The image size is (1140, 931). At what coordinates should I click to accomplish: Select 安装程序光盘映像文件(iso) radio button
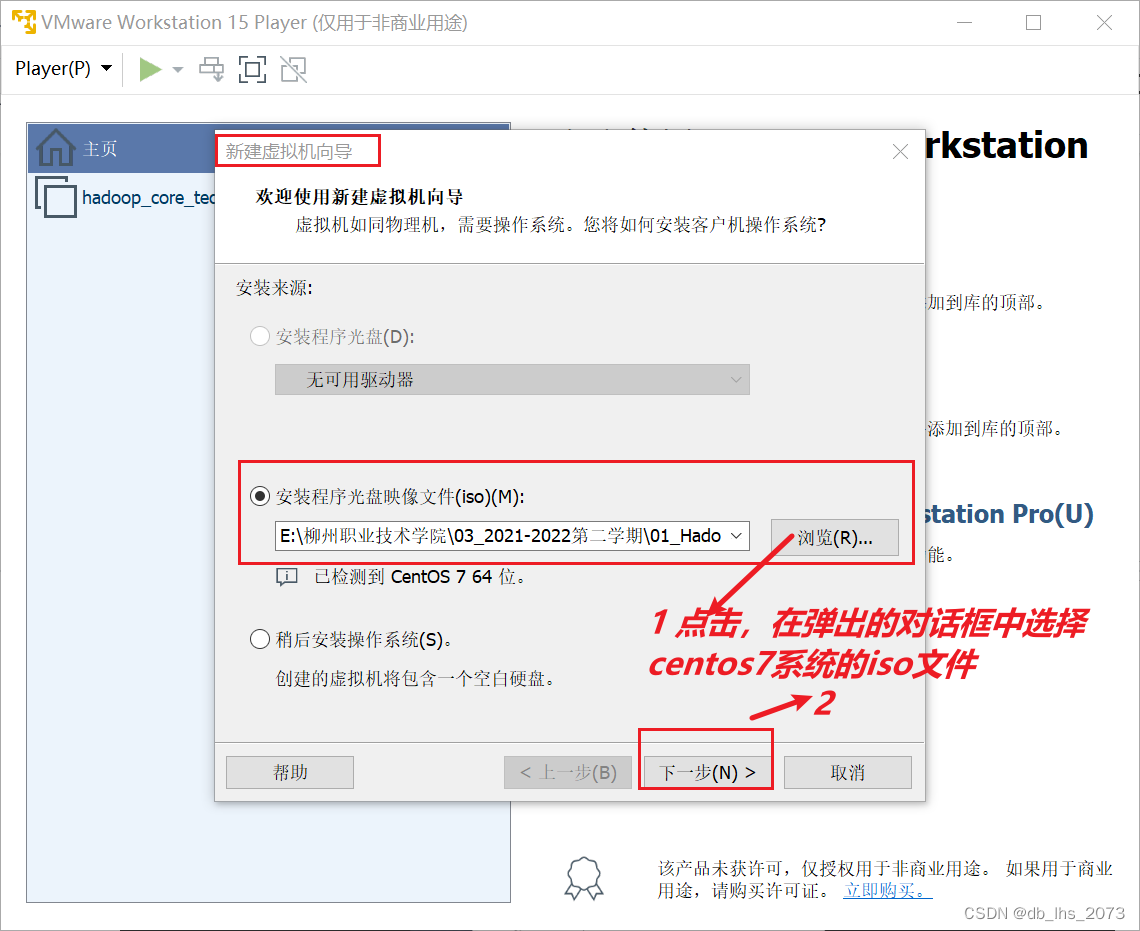(260, 496)
